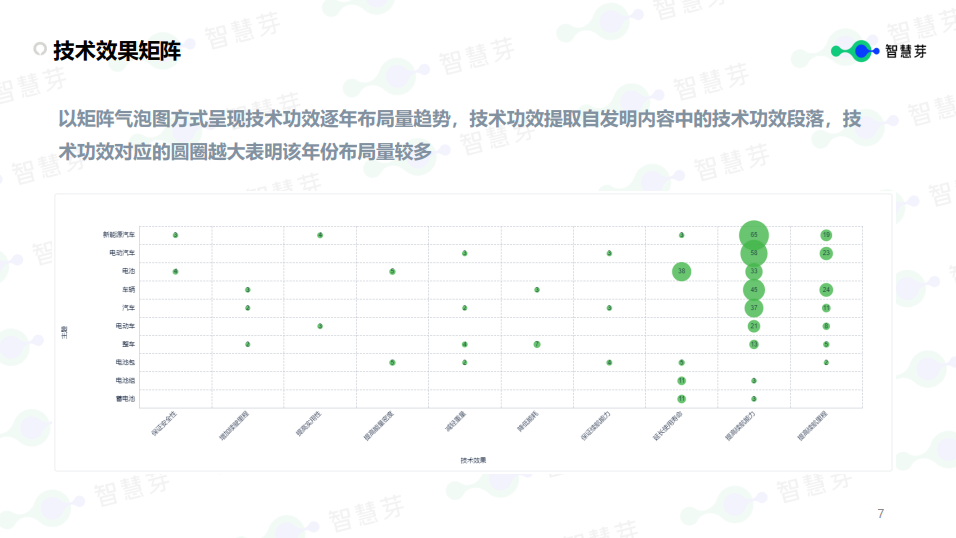Click the bubble labeled 24
This screenshot has height=538, width=956.
tap(826, 289)
